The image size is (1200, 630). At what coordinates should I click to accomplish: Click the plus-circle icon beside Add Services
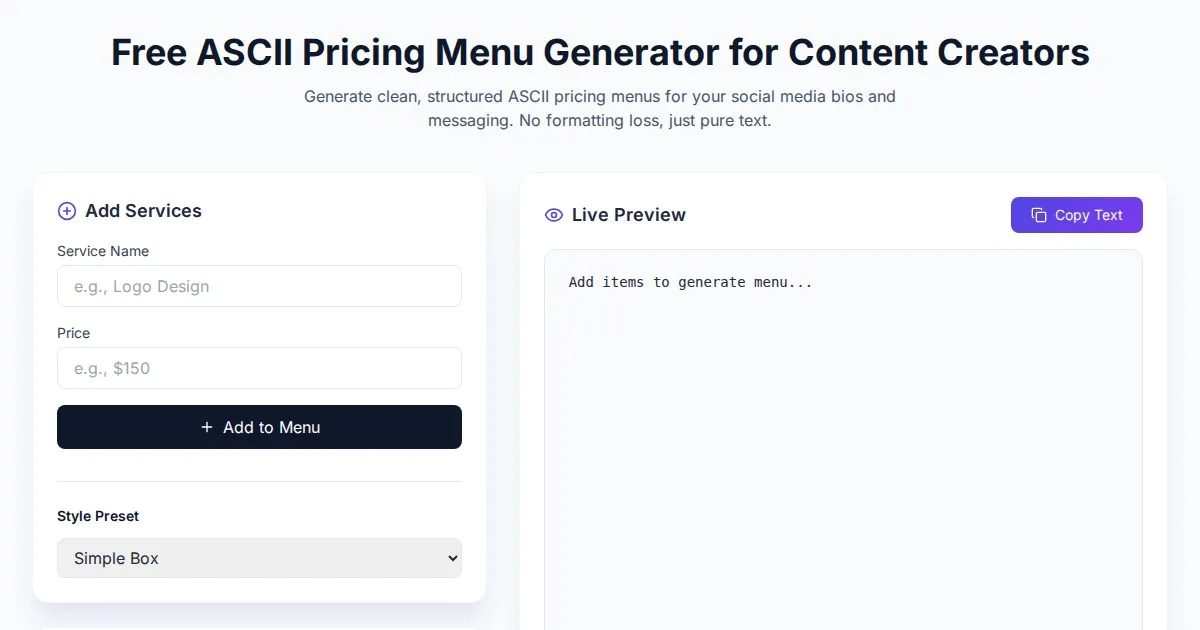tap(67, 211)
